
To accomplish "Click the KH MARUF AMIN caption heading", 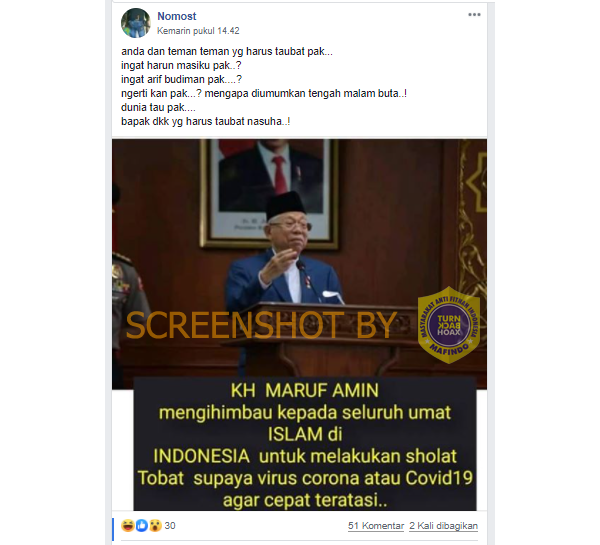I will 305,391.
